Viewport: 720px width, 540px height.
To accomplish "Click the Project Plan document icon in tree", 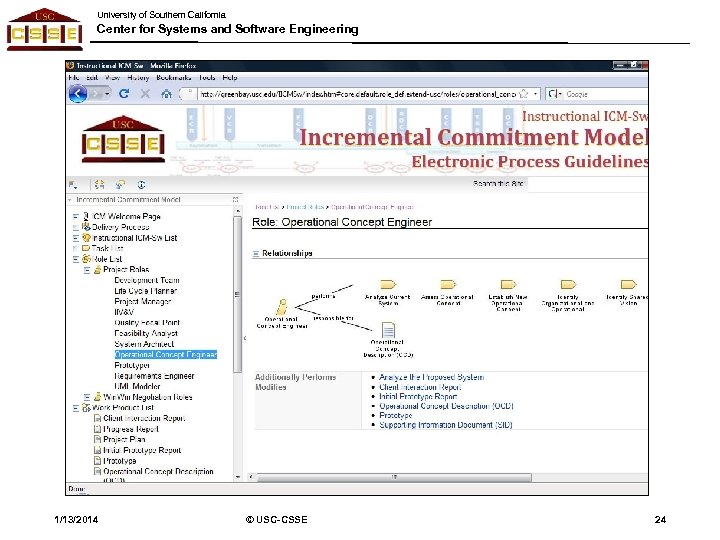I will (x=97, y=439).
